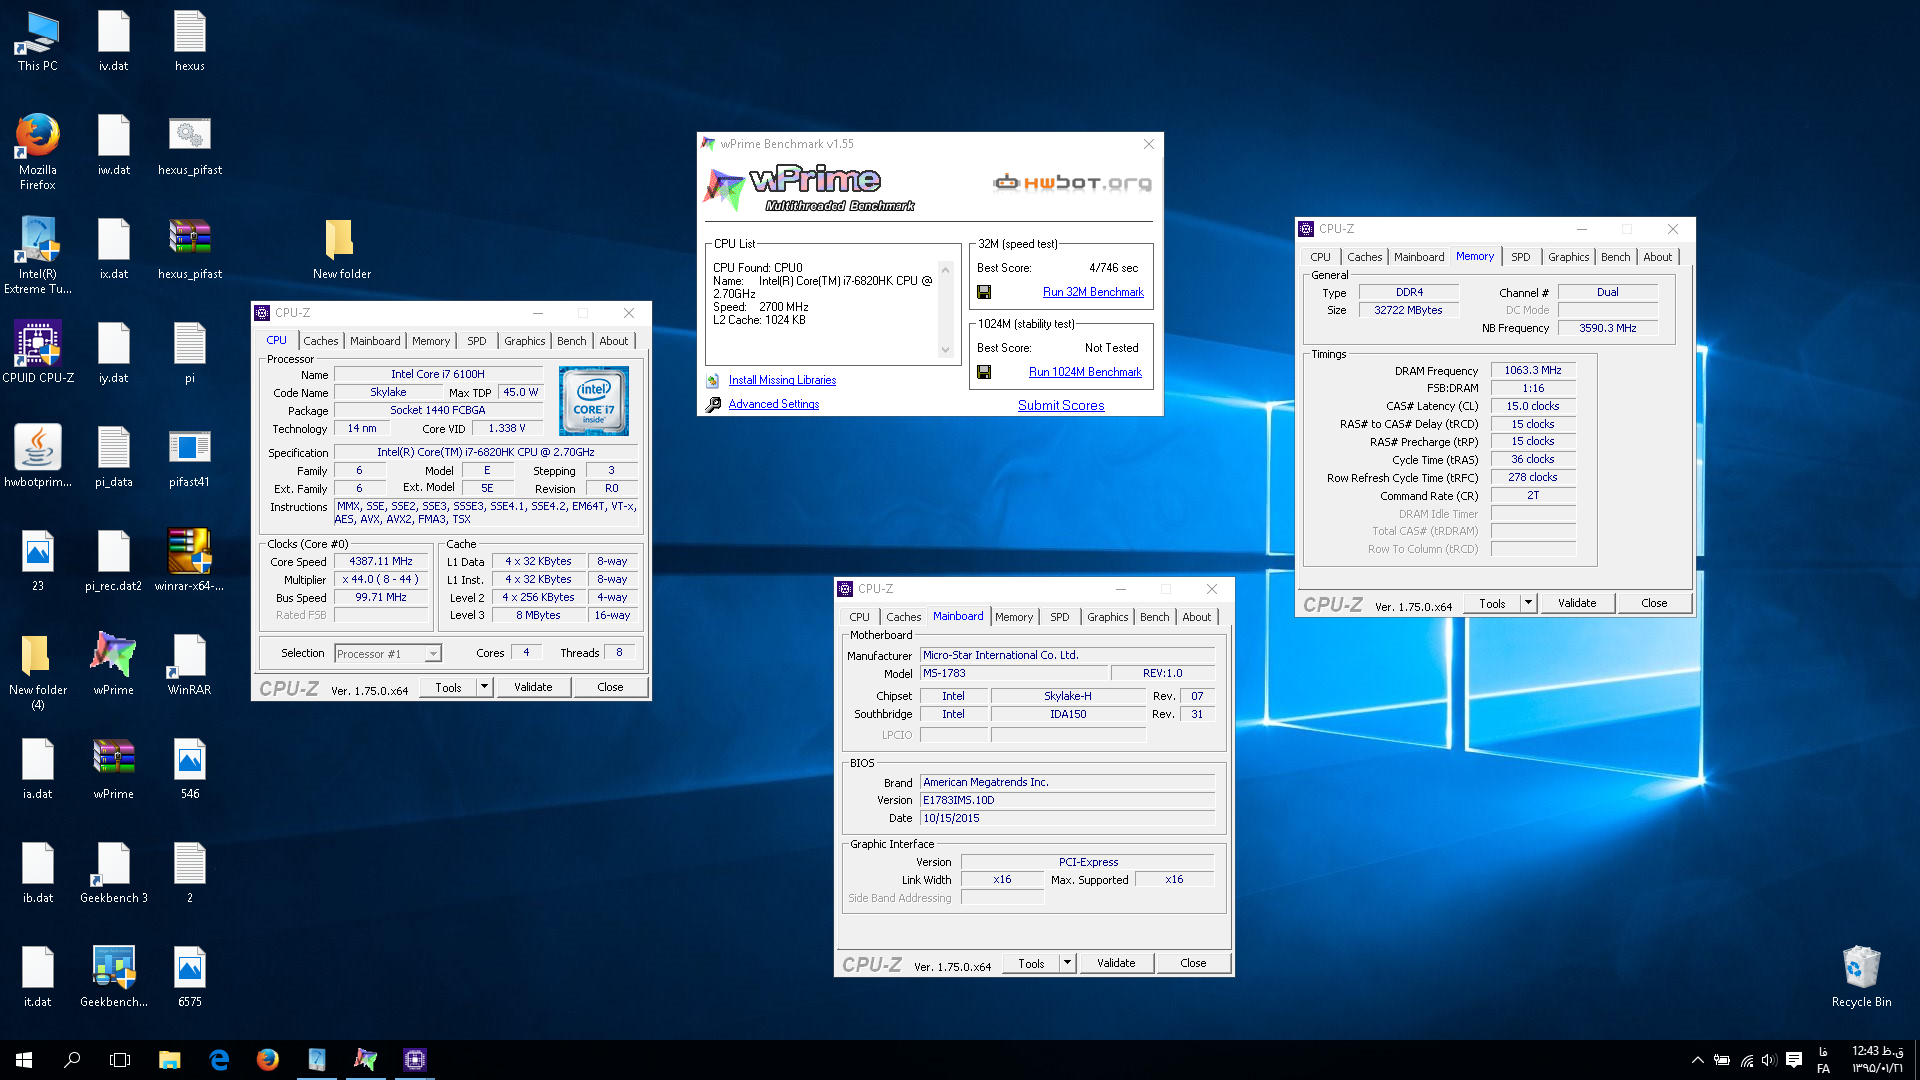Open the New folder desktop icon
1920x1080 pixels.
[x=341, y=248]
